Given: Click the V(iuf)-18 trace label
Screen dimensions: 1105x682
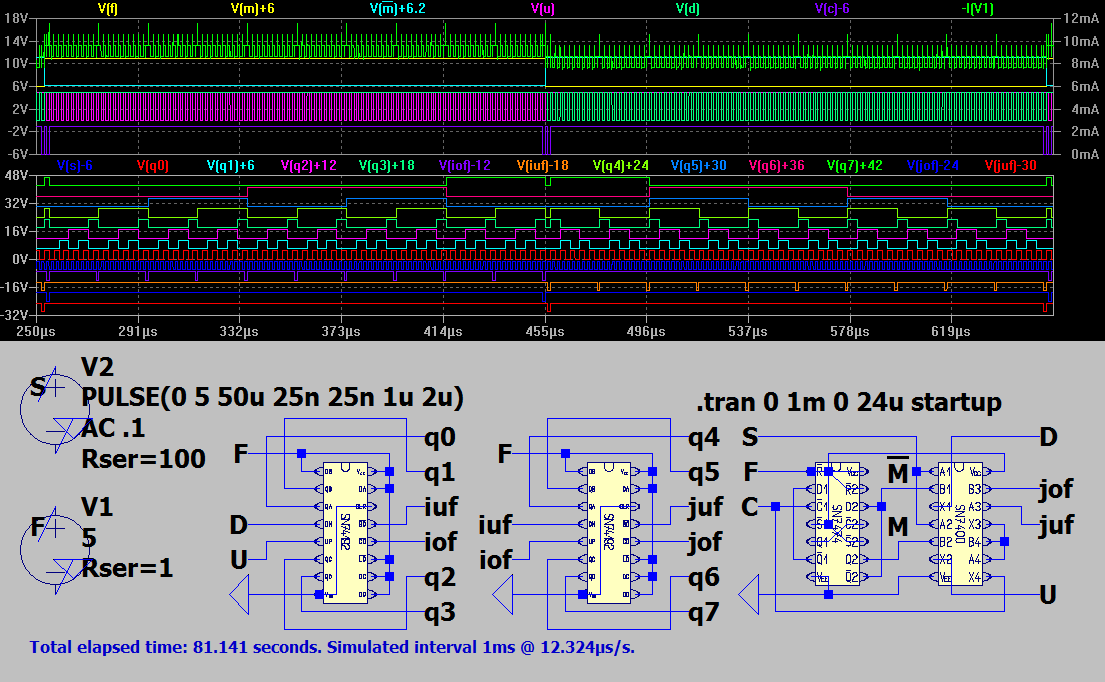Looking at the screenshot, I should pyautogui.click(x=542, y=166).
